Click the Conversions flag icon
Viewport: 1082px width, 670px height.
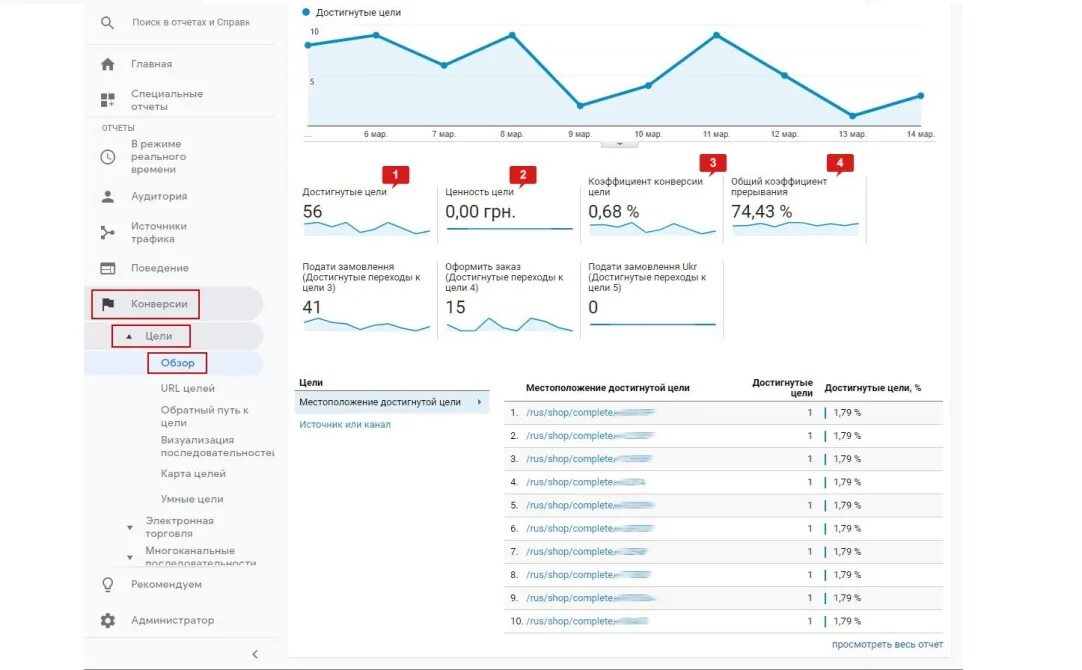coord(108,304)
